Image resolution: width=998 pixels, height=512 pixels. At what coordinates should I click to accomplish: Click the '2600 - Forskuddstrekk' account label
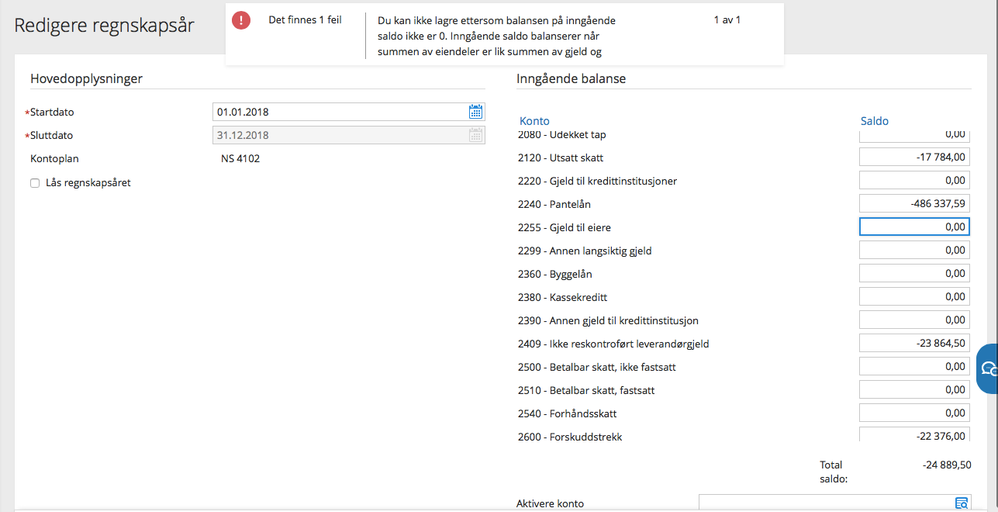point(570,437)
